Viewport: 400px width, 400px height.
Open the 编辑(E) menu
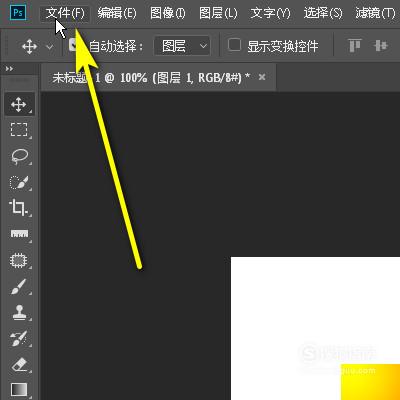pos(117,14)
